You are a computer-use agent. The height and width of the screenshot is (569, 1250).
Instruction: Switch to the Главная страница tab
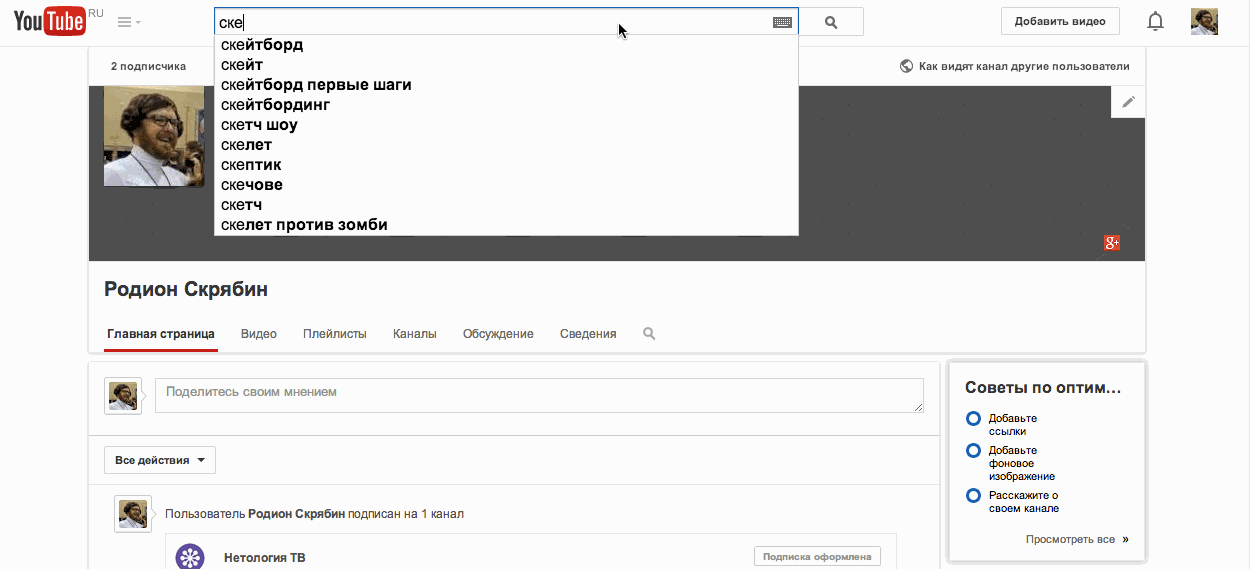(161, 334)
